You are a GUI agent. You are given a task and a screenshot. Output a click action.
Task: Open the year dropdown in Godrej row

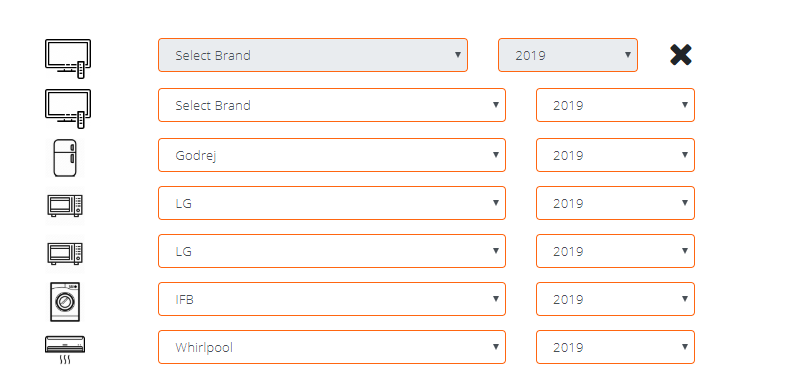(x=615, y=155)
